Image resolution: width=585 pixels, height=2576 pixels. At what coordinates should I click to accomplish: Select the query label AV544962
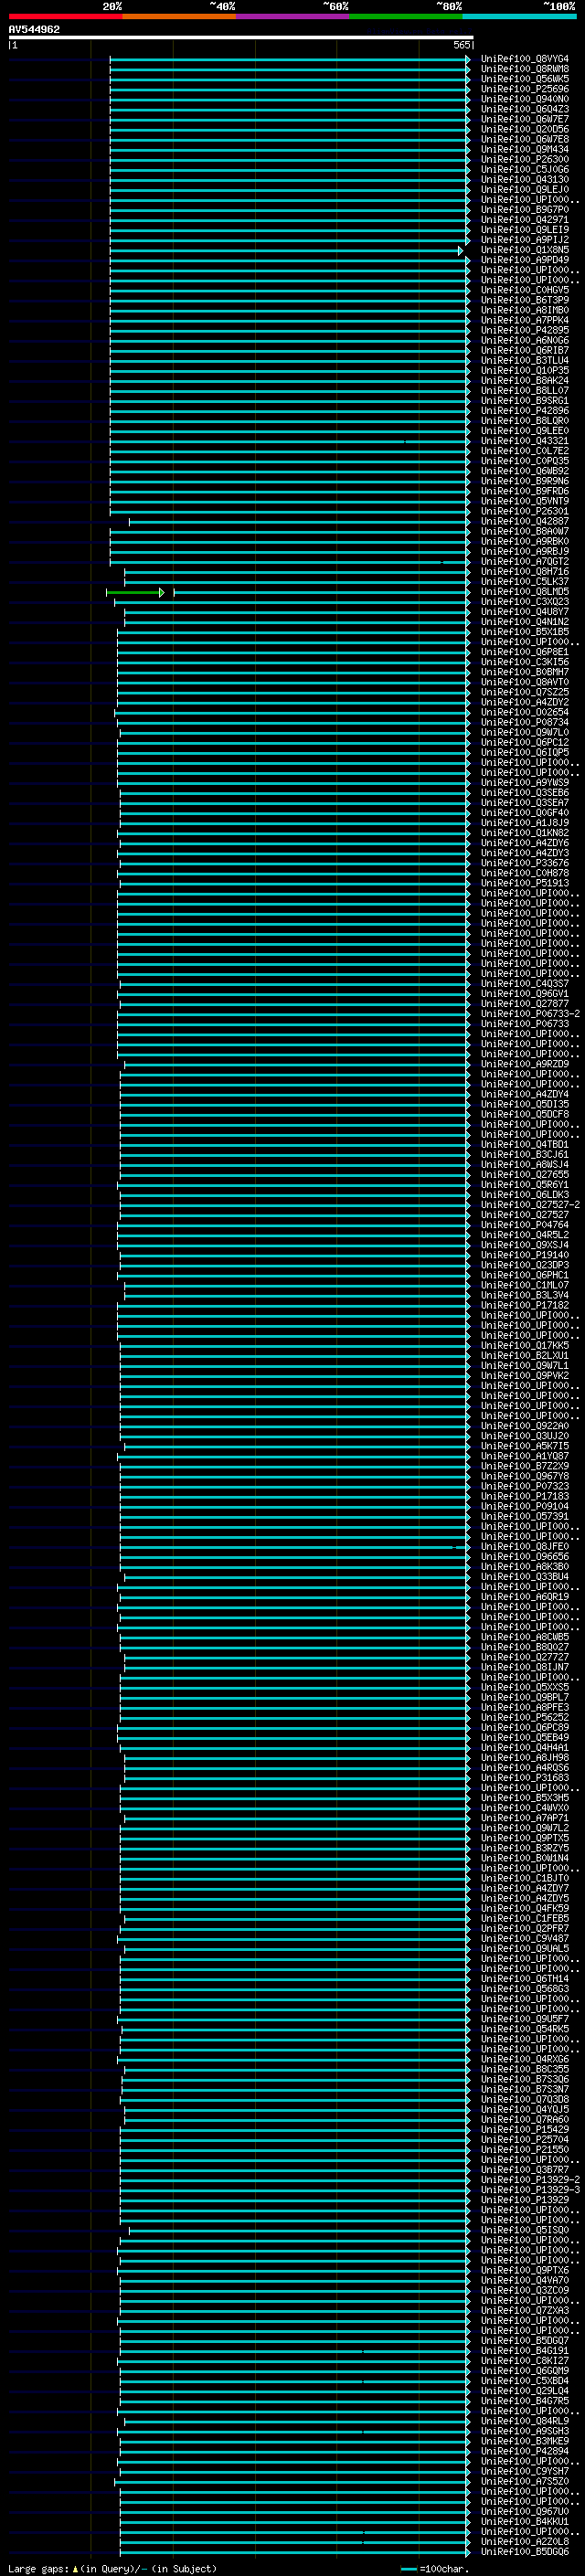coord(34,29)
